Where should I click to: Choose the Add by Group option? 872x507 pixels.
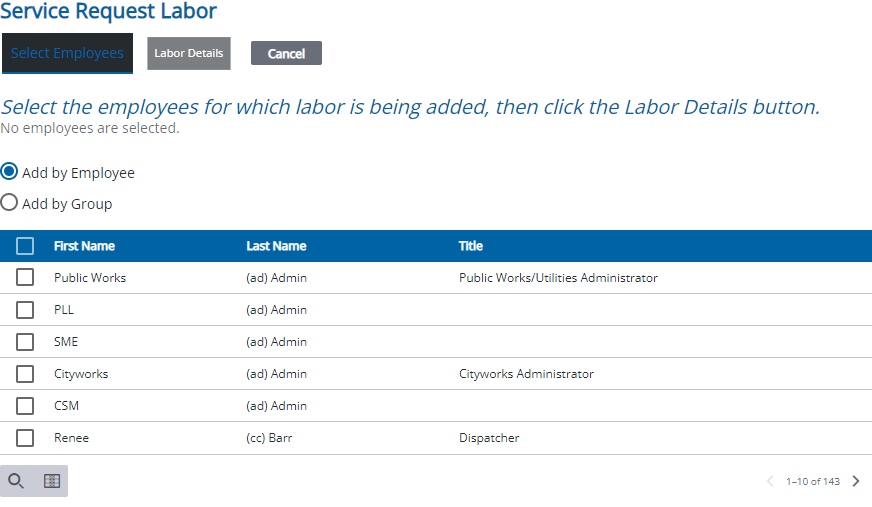click(10, 203)
